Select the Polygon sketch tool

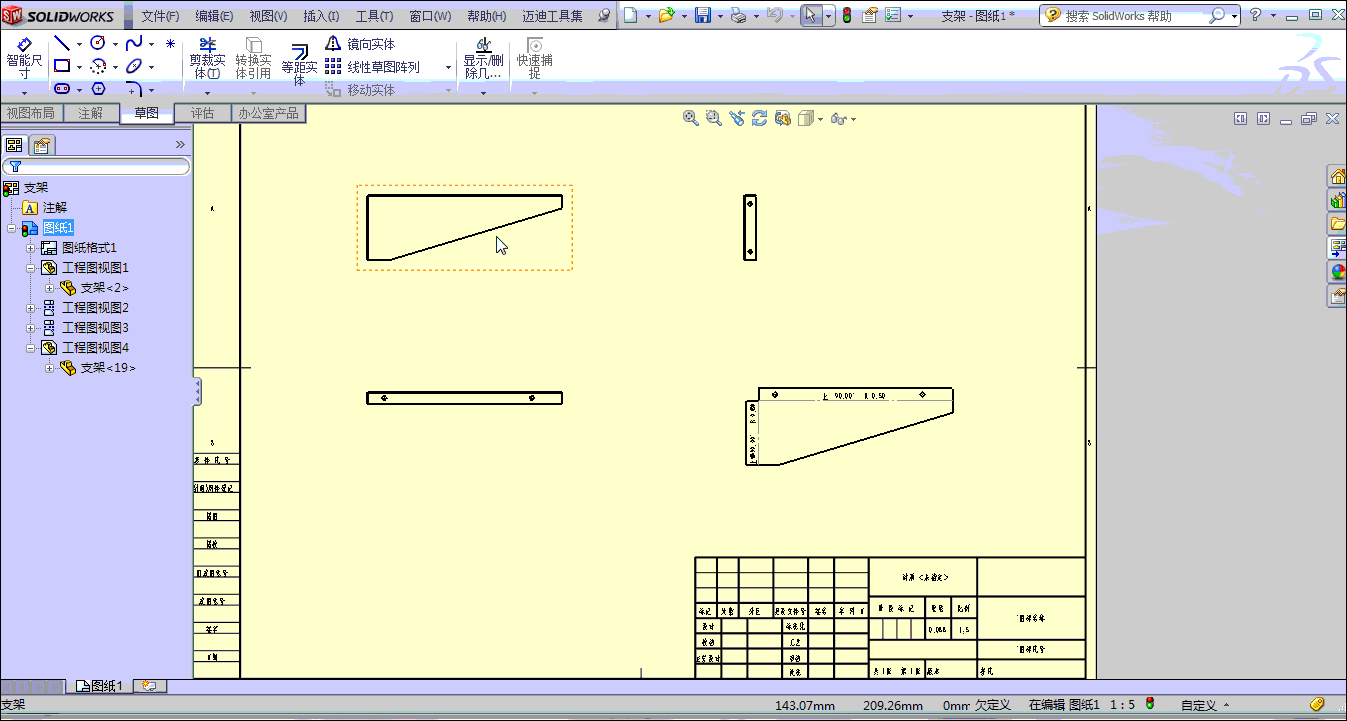[98, 89]
